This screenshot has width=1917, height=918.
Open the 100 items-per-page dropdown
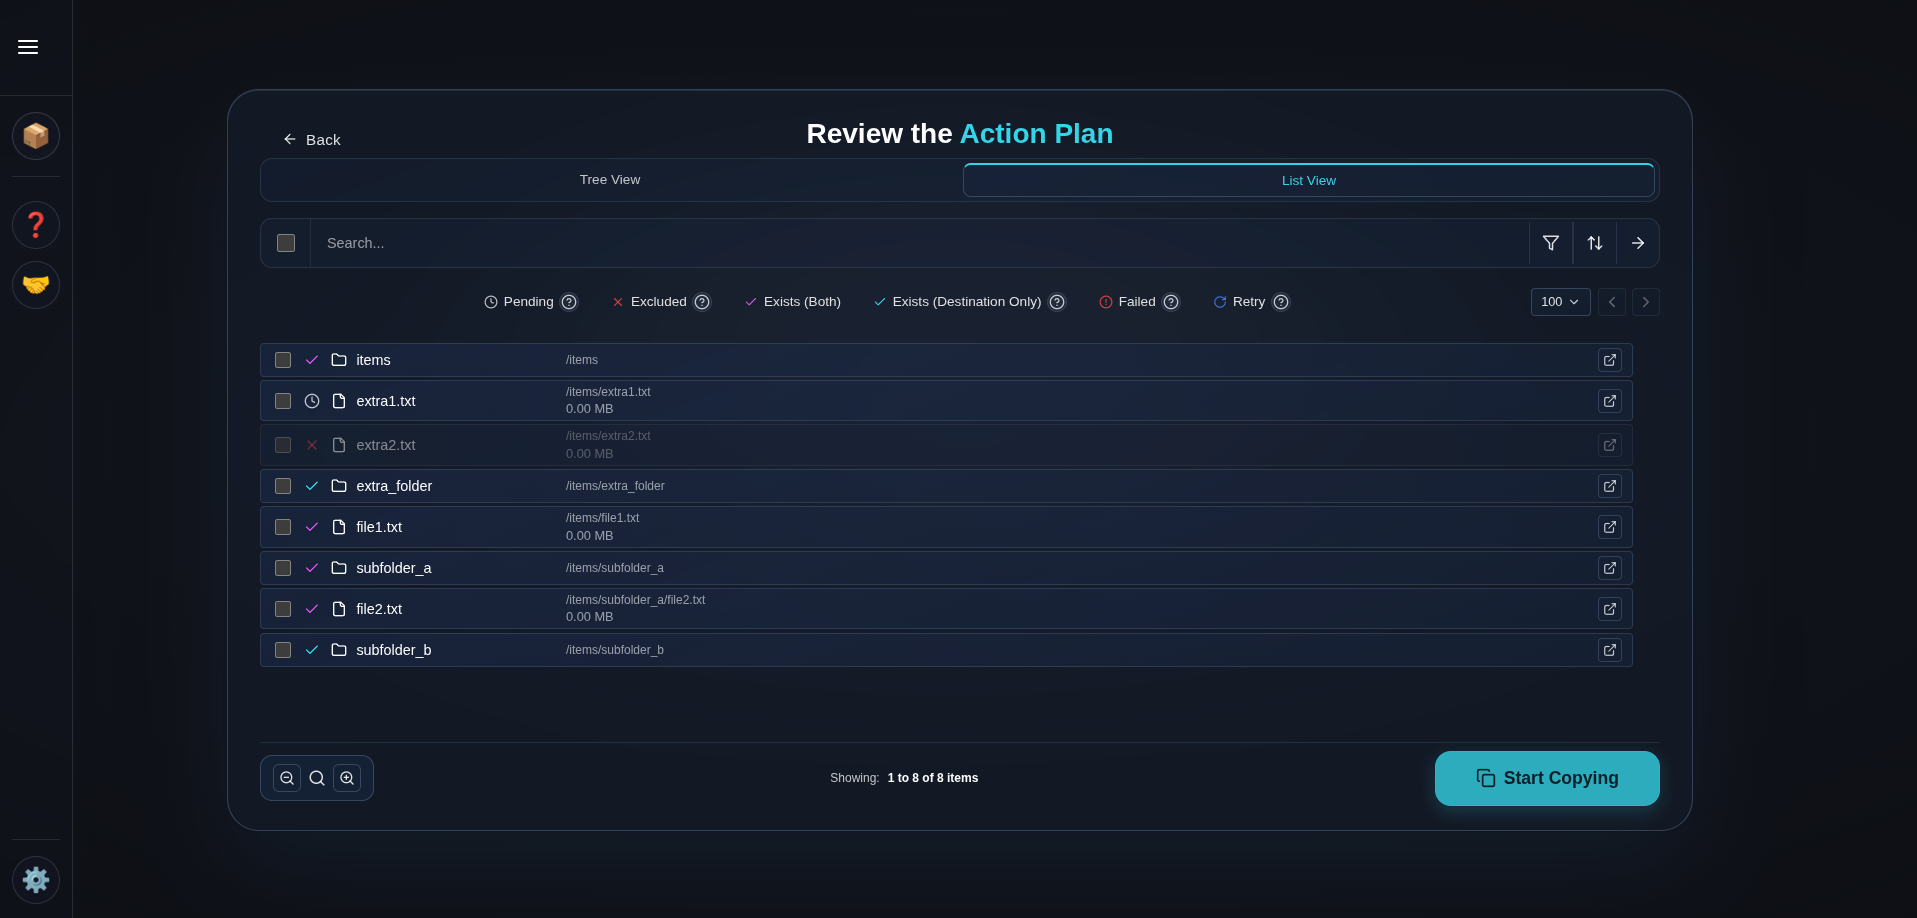pyautogui.click(x=1560, y=302)
